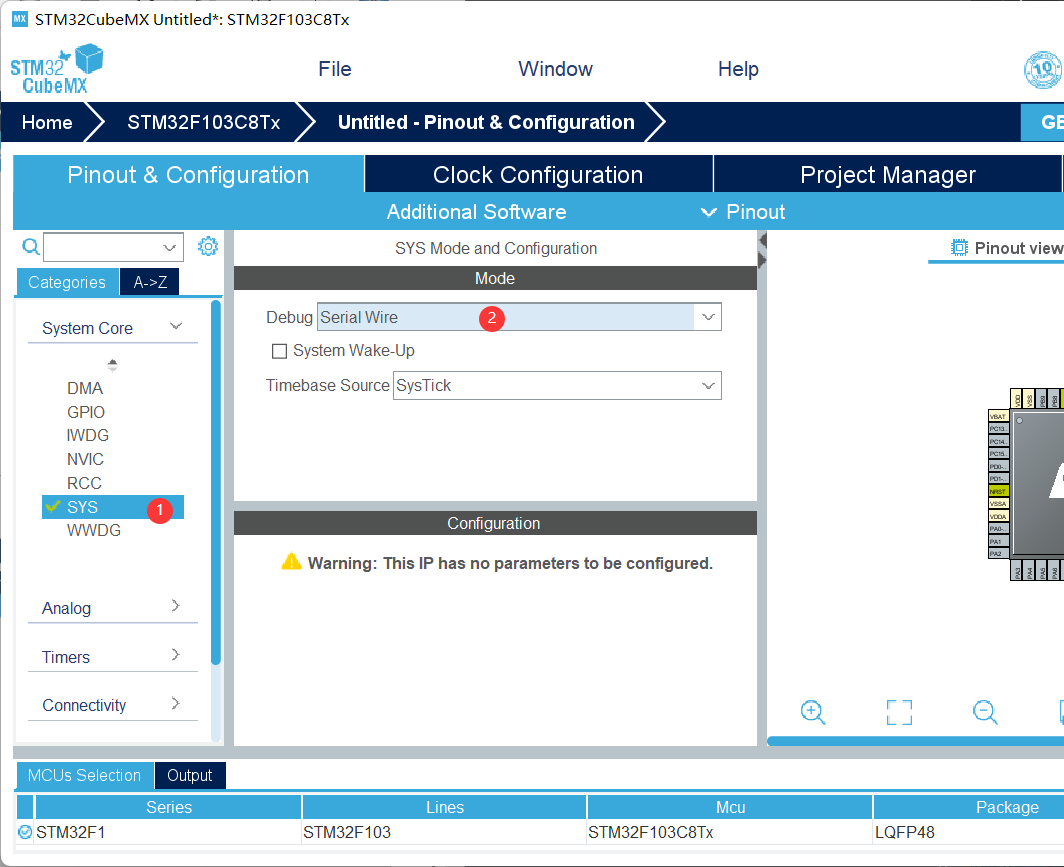Click the window title bar MX icon
1064x867 pixels.
tap(20, 19)
